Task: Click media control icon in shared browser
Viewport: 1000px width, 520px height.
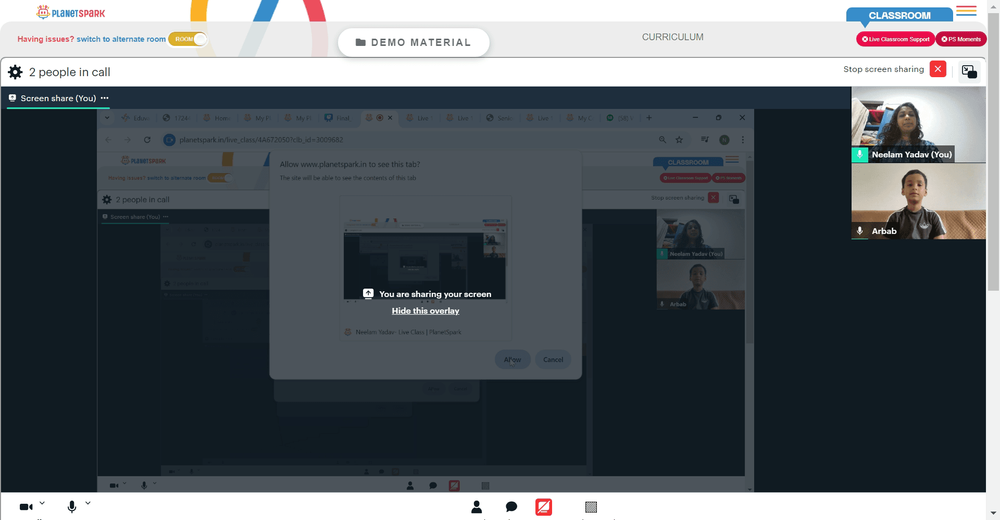Action: 705,140
